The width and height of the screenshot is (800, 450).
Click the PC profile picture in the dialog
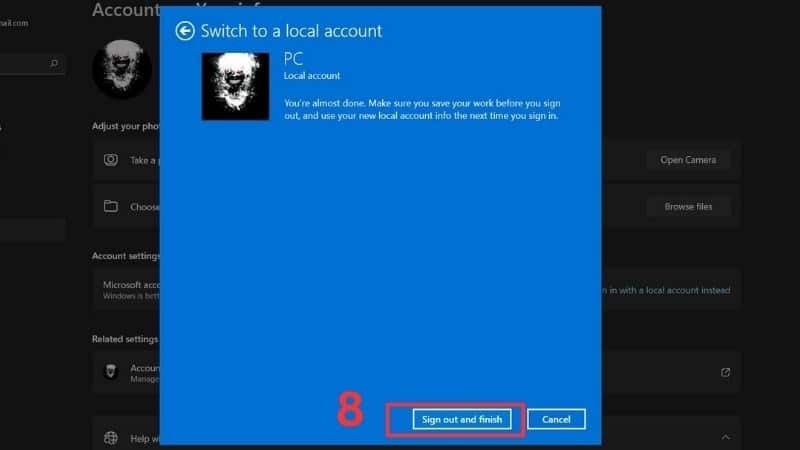tap(235, 86)
